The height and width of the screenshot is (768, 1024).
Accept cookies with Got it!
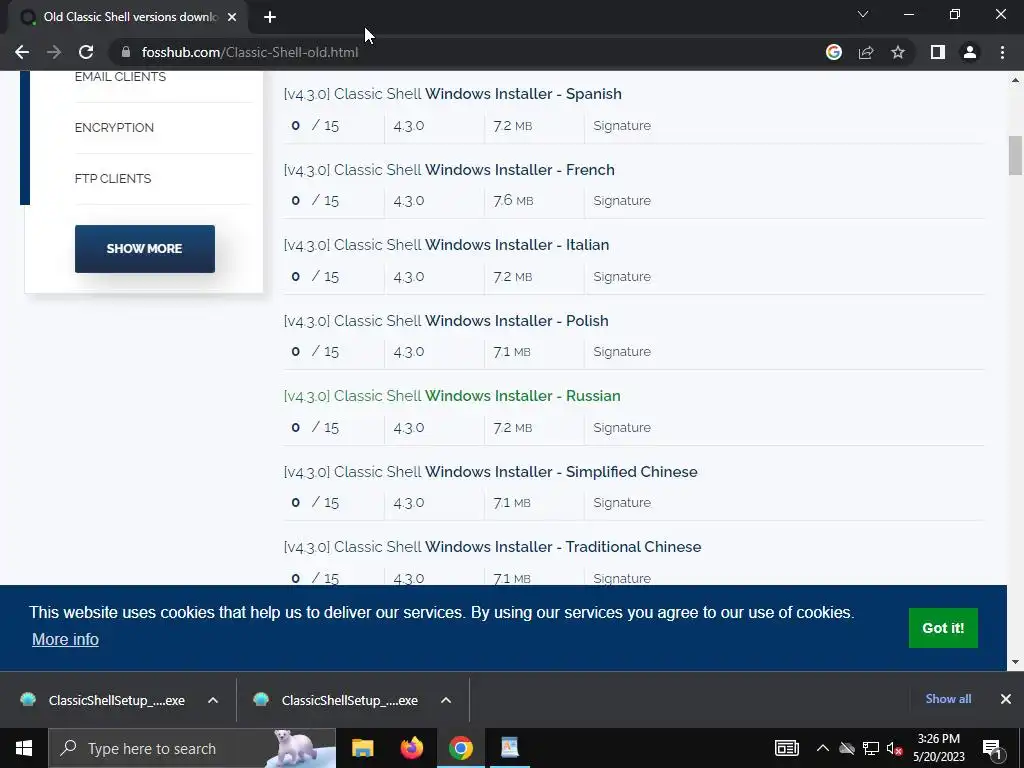point(943,628)
